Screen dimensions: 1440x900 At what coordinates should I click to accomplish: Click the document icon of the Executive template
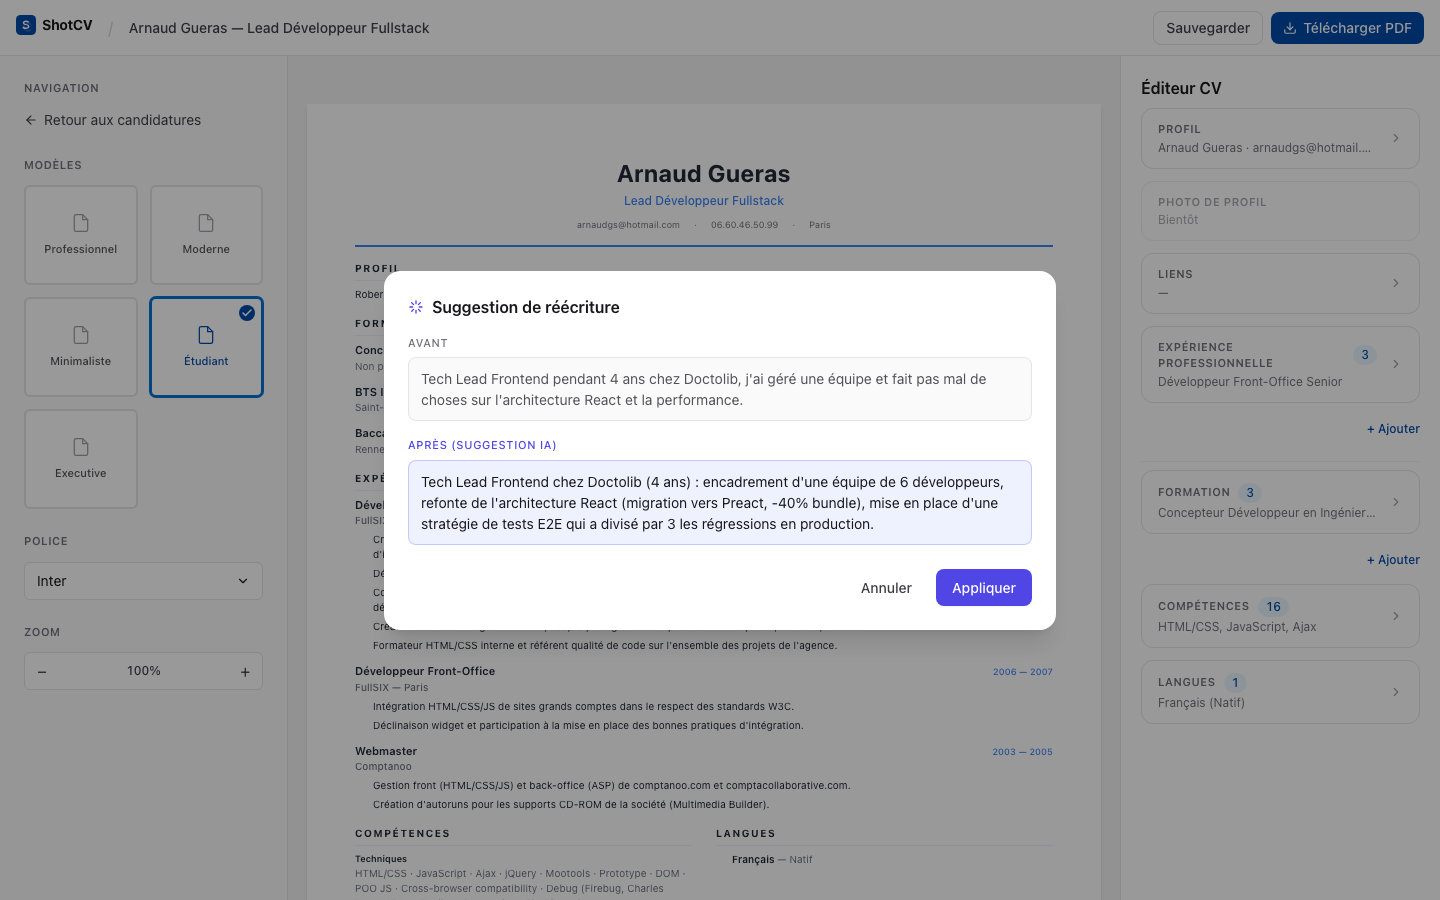point(81,446)
